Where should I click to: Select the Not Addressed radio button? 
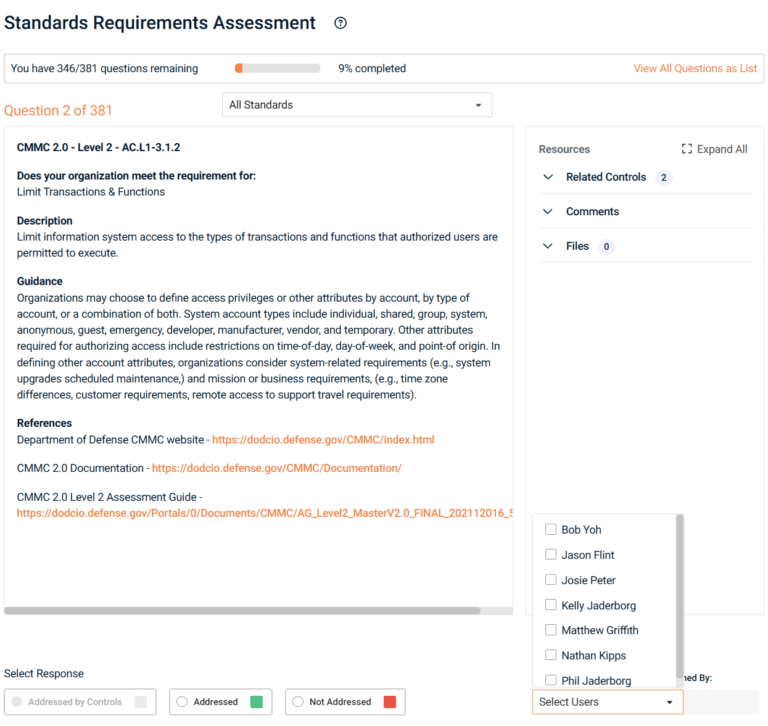298,702
